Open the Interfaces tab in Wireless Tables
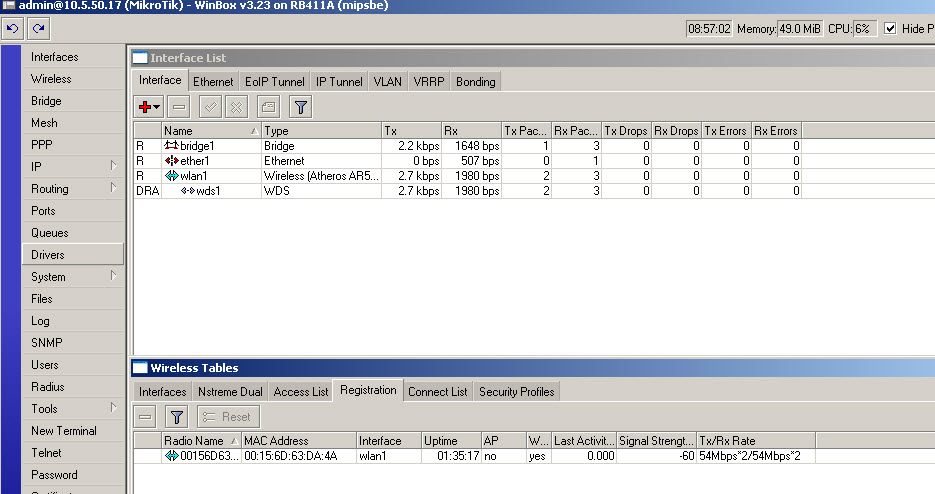 [162, 392]
